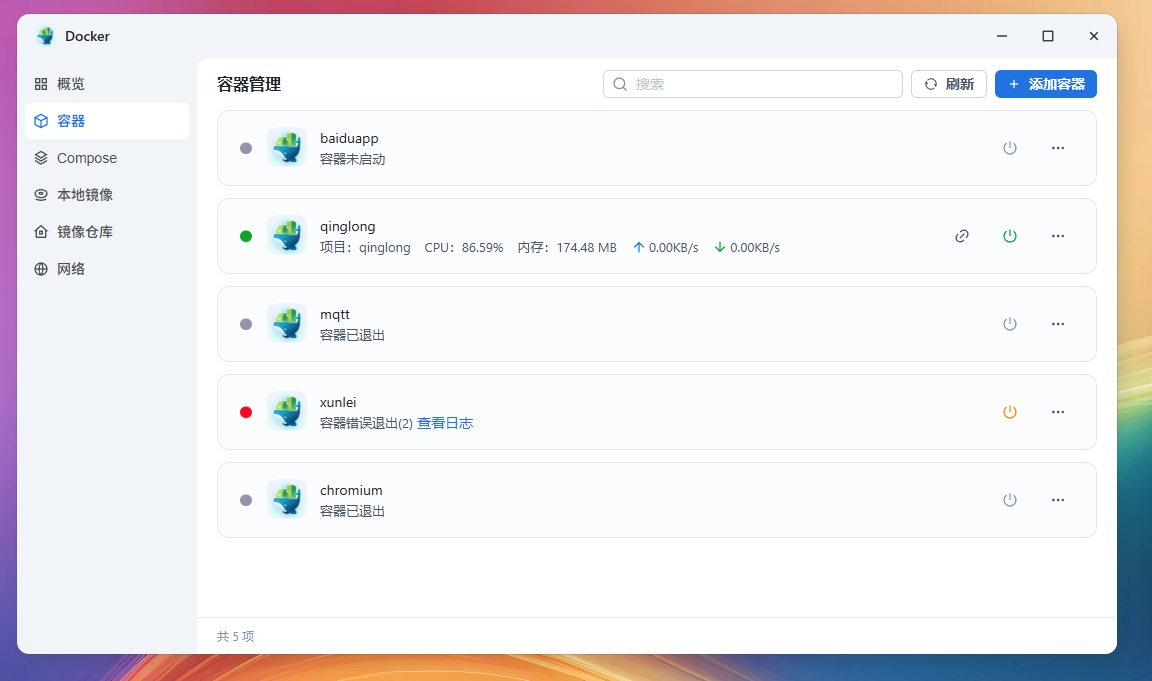Select the baiduapp container name

pyautogui.click(x=349, y=138)
